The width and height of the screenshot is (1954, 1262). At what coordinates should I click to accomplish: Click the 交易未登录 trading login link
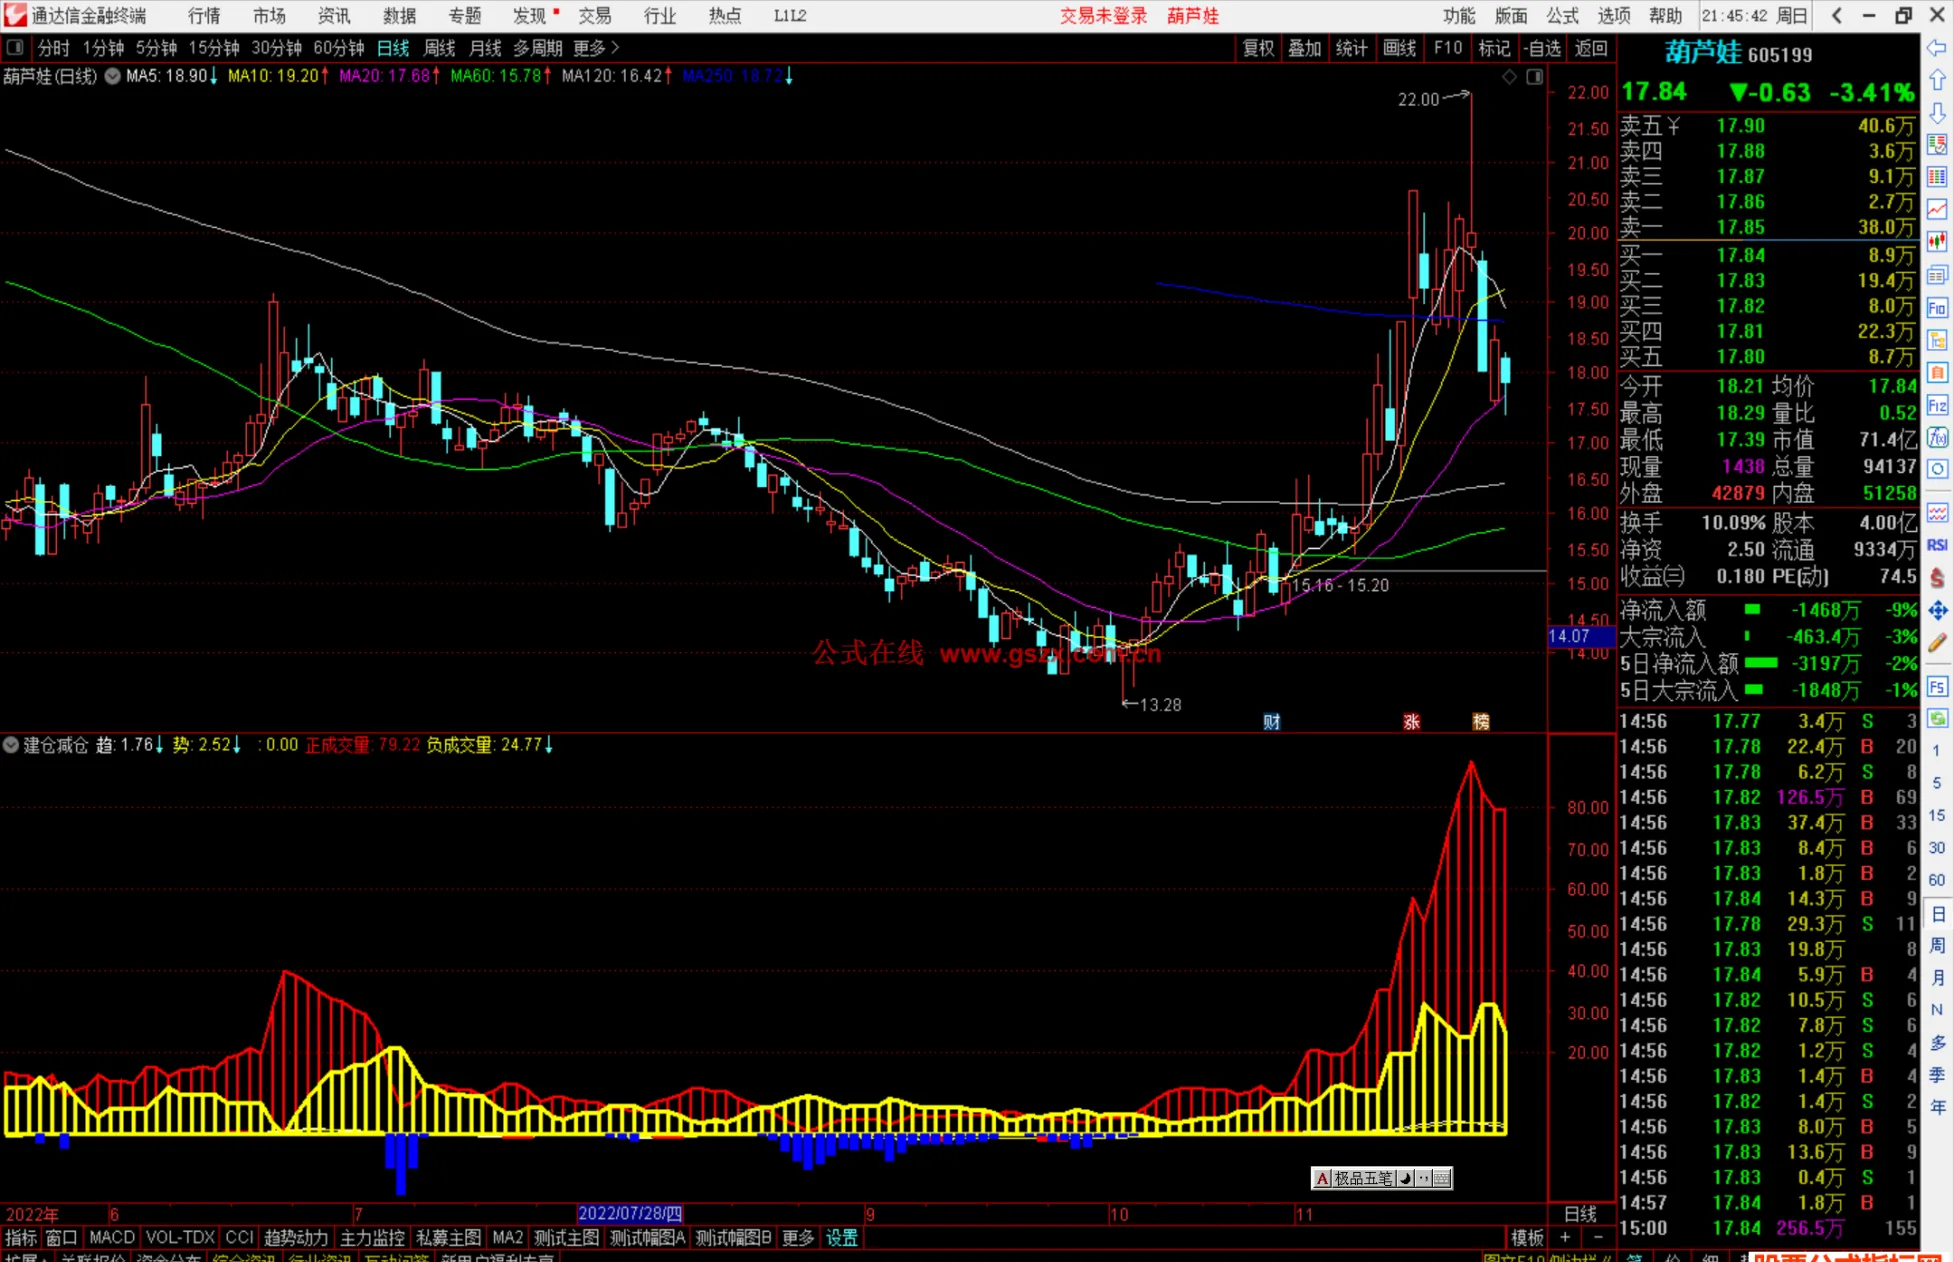(x=1103, y=15)
